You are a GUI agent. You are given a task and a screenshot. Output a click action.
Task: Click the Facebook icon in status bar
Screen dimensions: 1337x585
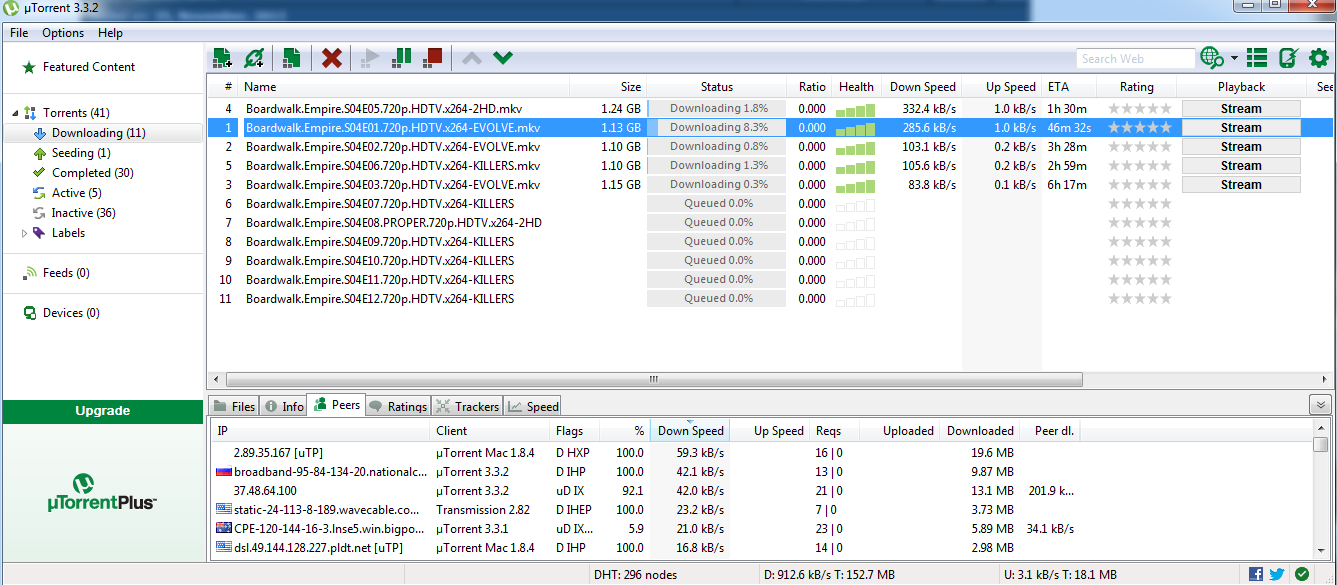(1256, 574)
